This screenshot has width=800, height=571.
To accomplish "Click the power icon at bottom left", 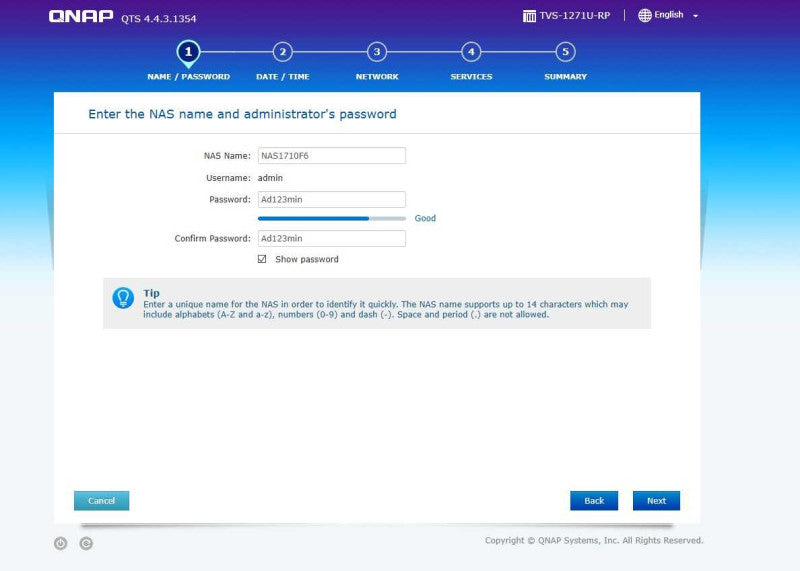I will (60, 543).
